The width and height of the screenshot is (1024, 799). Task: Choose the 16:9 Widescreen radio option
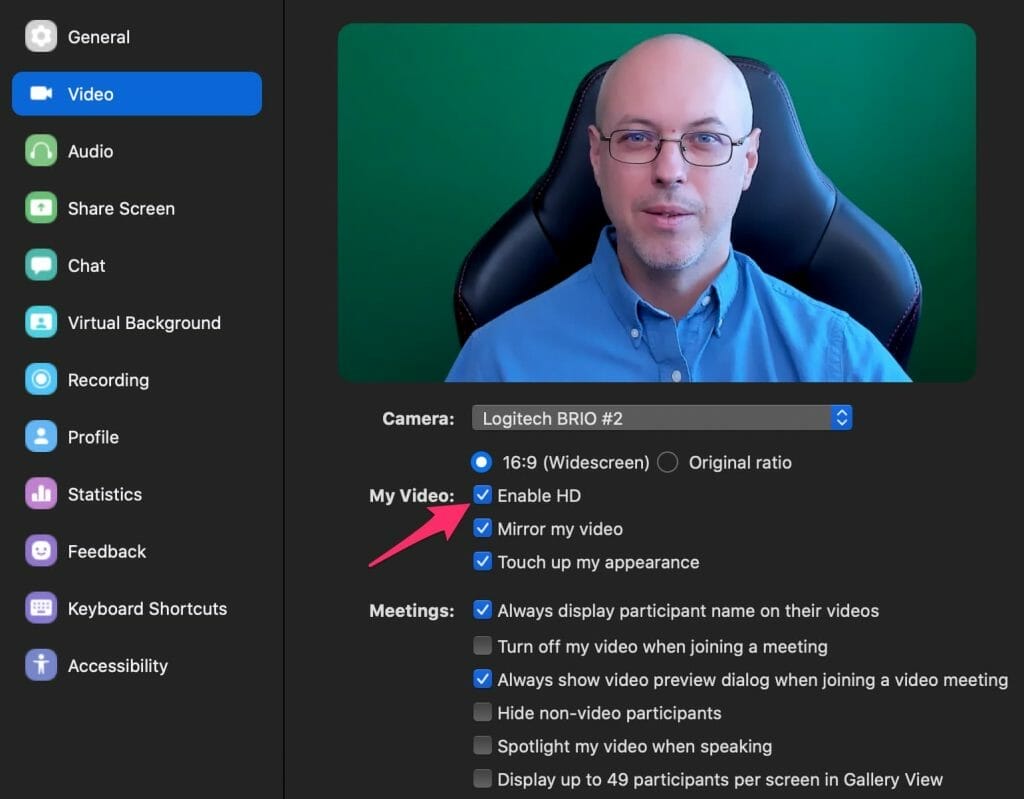[483, 462]
